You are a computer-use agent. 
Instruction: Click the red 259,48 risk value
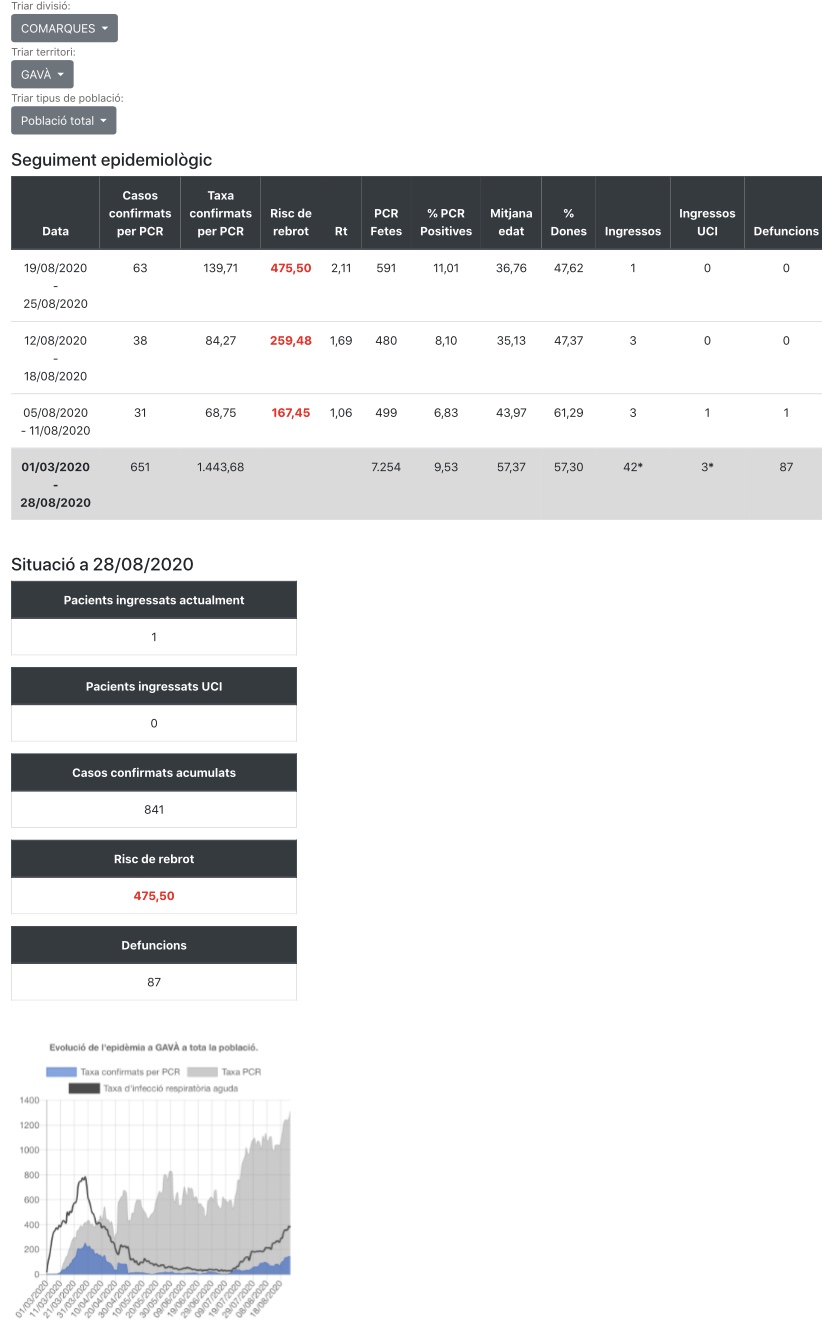tap(291, 340)
